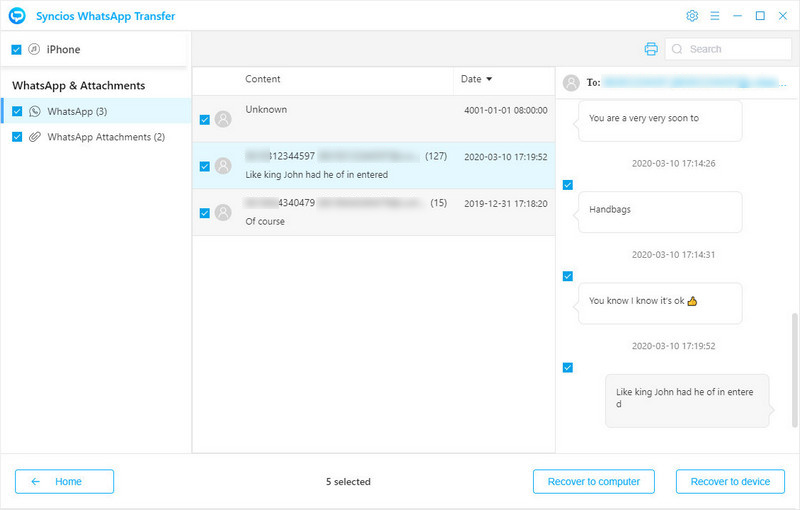This screenshot has height=510, width=800.
Task: Click the back arrow on Home button
Action: tap(35, 481)
